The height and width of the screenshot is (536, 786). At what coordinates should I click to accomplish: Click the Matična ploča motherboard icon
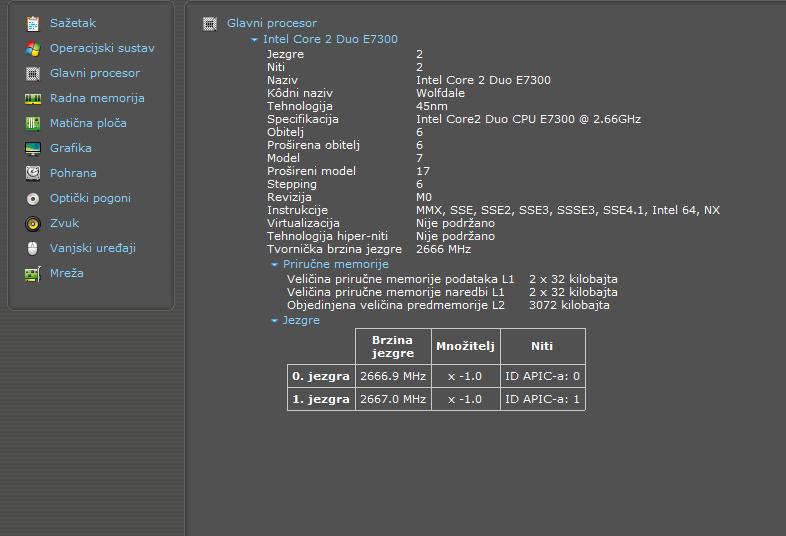point(32,123)
